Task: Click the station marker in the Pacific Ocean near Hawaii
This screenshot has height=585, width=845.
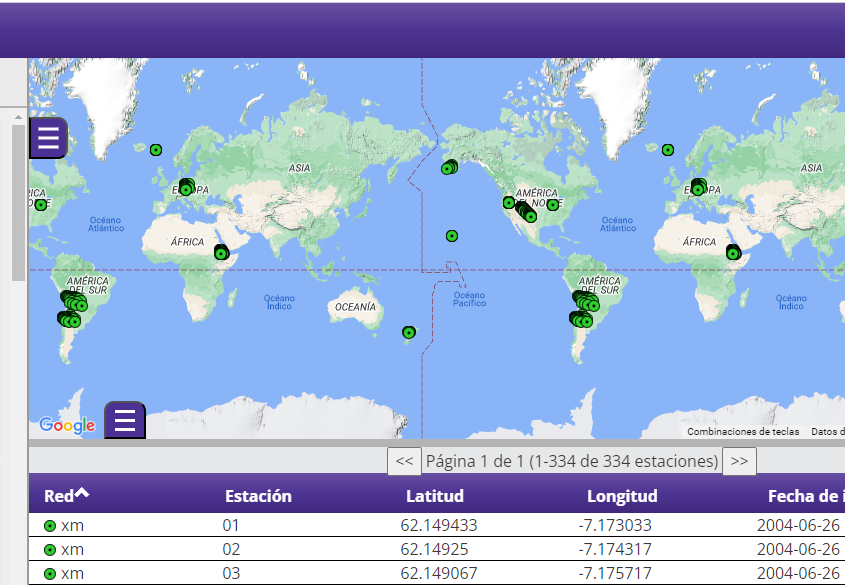Action: (x=452, y=236)
